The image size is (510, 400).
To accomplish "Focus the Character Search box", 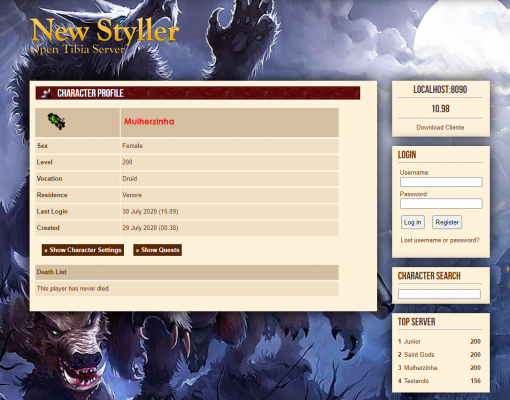I will coord(439,294).
